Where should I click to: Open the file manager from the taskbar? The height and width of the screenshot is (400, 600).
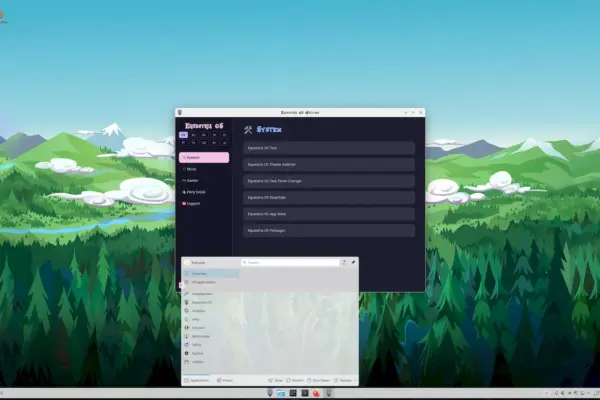tap(281, 393)
